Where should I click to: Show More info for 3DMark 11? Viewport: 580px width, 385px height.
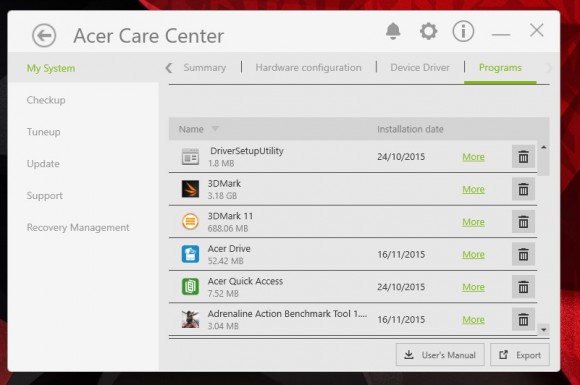473,222
